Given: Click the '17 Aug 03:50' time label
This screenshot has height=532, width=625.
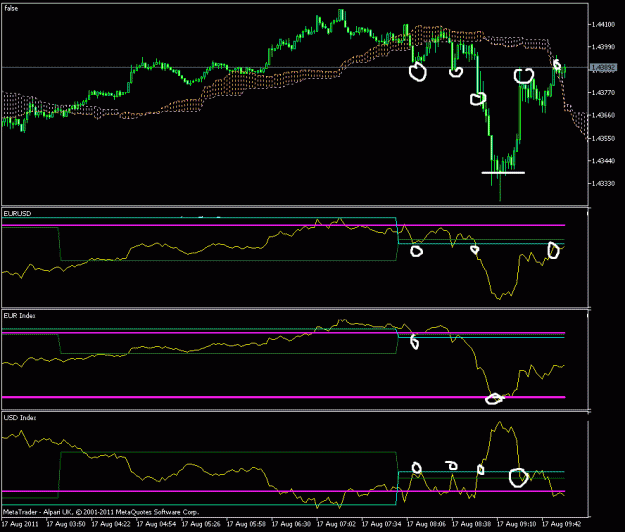Looking at the screenshot, I should pyautogui.click(x=66, y=524).
